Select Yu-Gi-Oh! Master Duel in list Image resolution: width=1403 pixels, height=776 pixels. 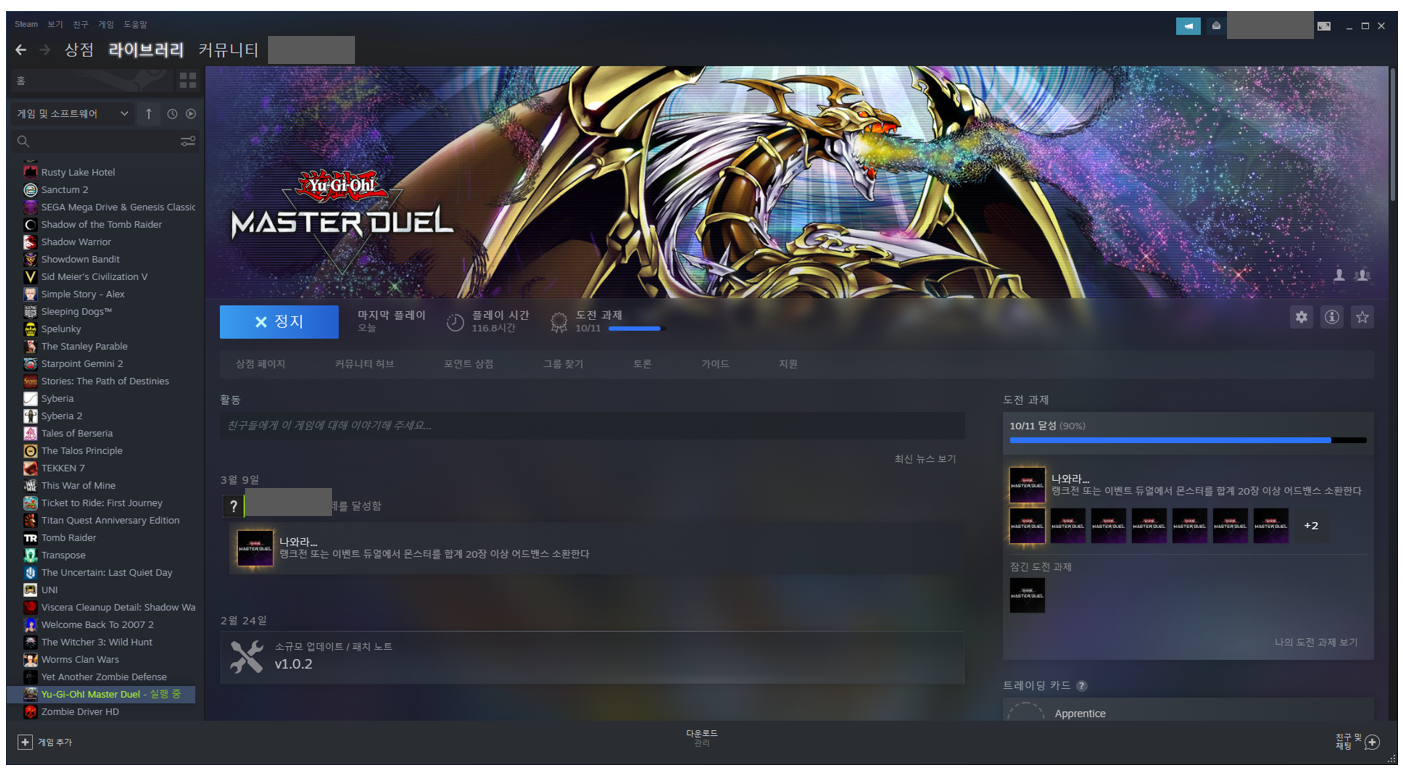(103, 694)
